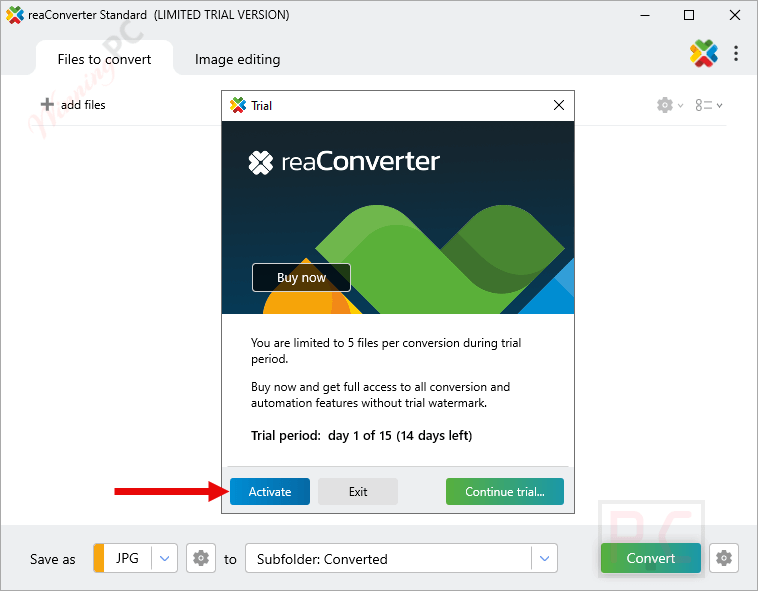The width and height of the screenshot is (758, 591).
Task: Open the Image editing tab
Action: [237, 59]
